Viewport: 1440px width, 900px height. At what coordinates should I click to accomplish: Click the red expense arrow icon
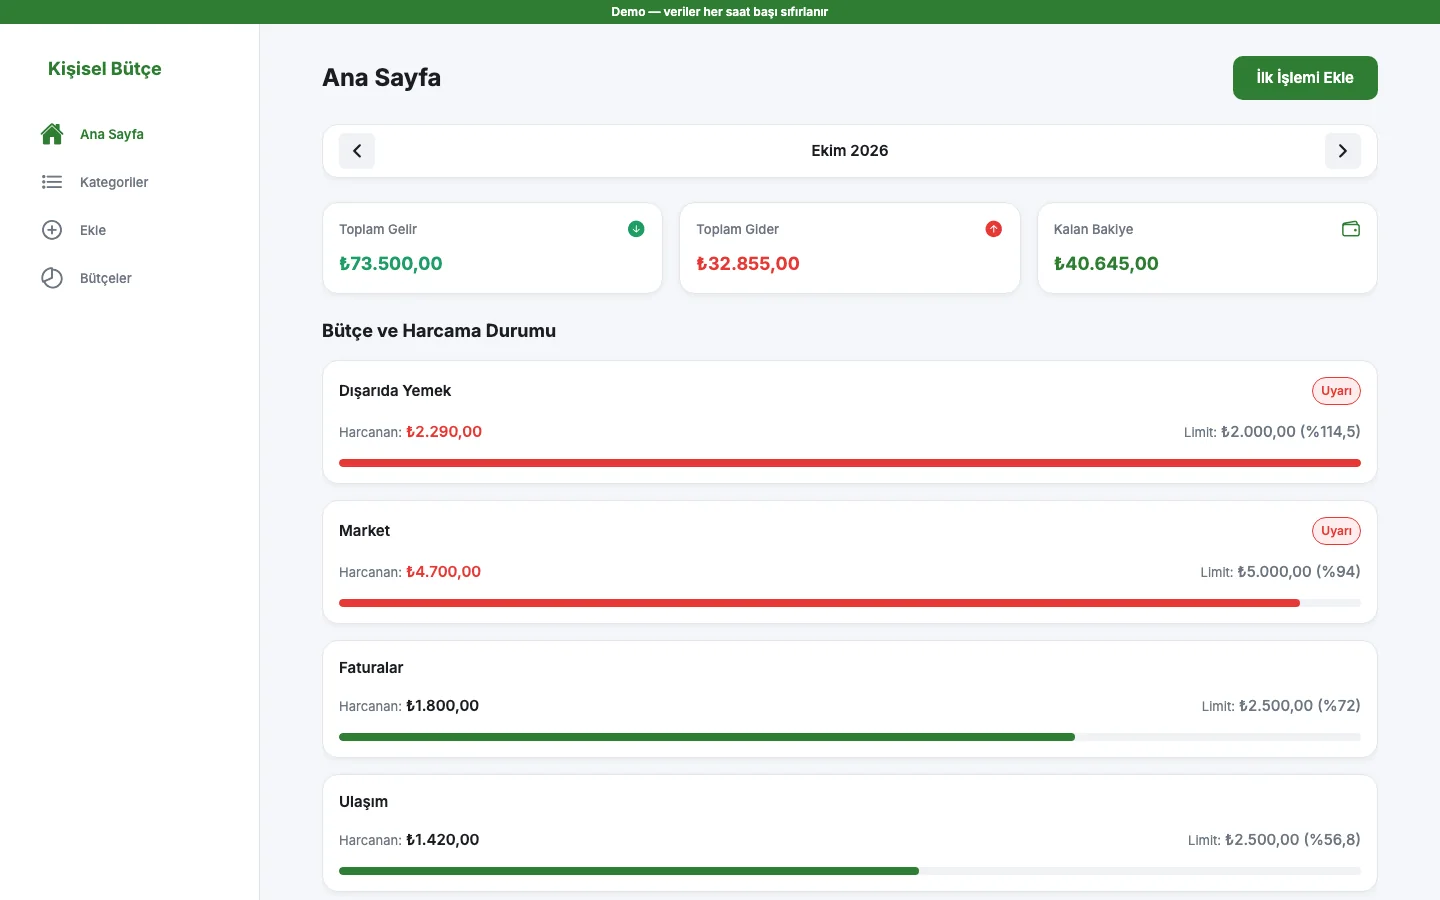pos(993,229)
